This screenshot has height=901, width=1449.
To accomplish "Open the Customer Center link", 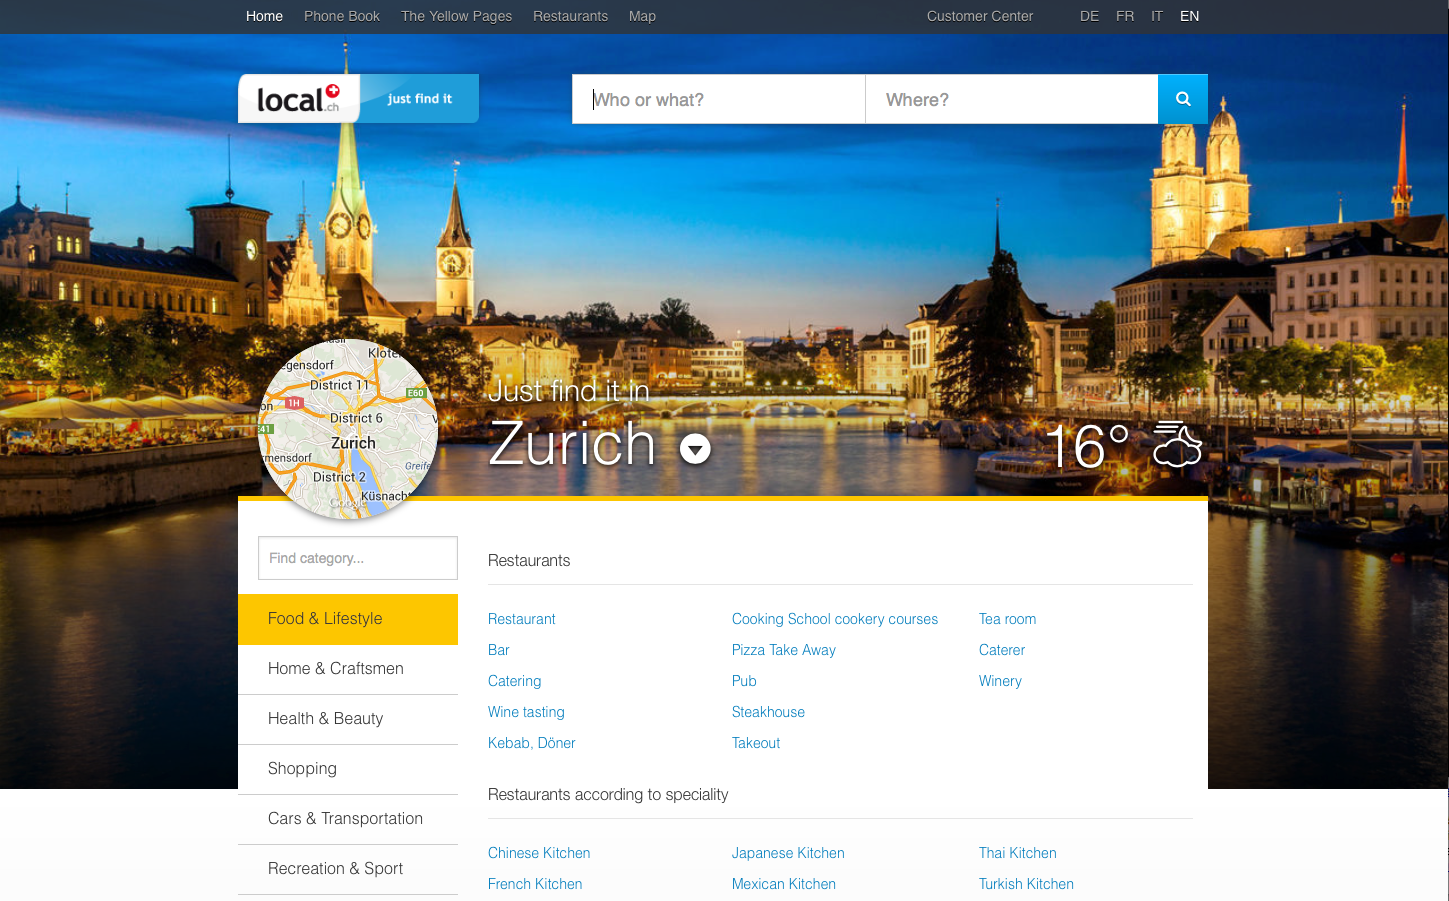I will [x=979, y=16].
